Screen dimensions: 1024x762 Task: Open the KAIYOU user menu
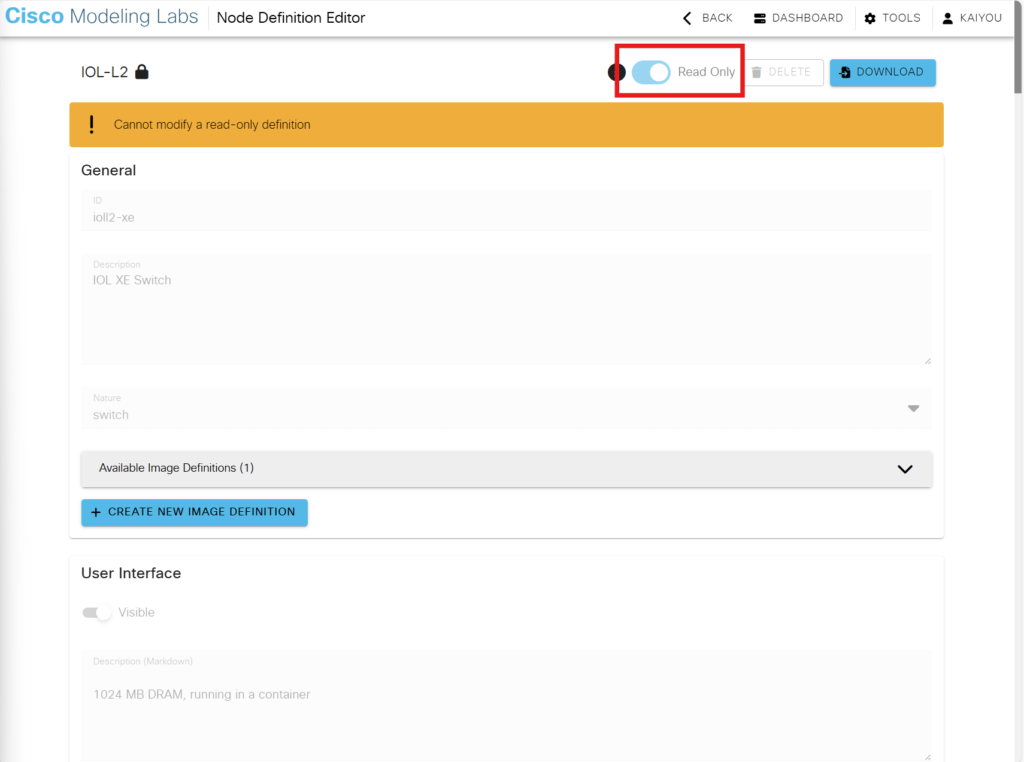[972, 18]
